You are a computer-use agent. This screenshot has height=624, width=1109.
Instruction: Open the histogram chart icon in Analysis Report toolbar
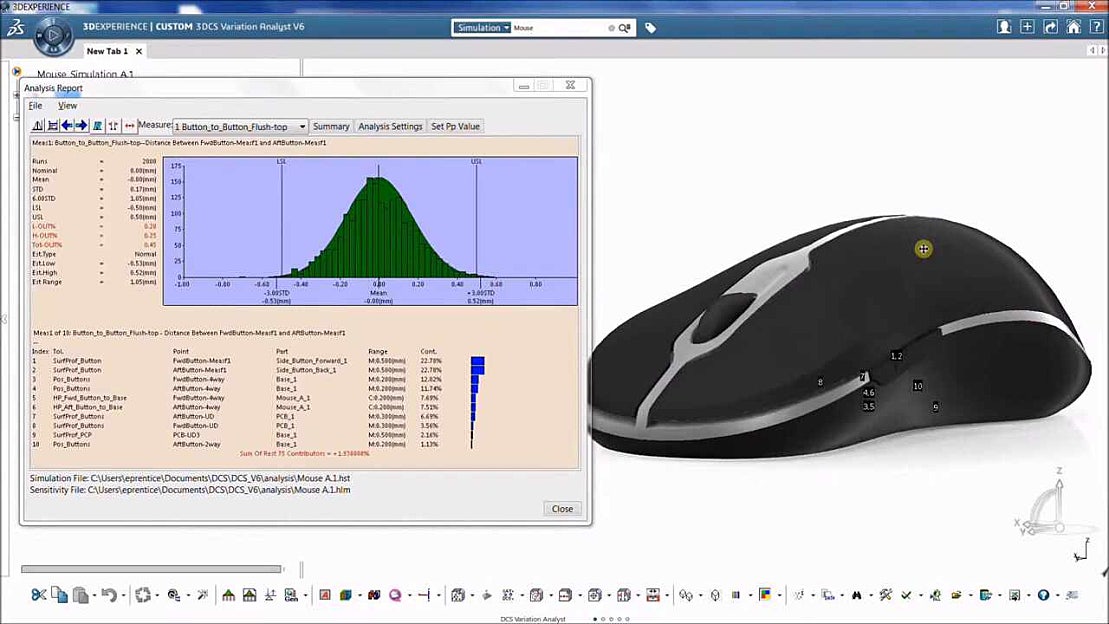37,125
